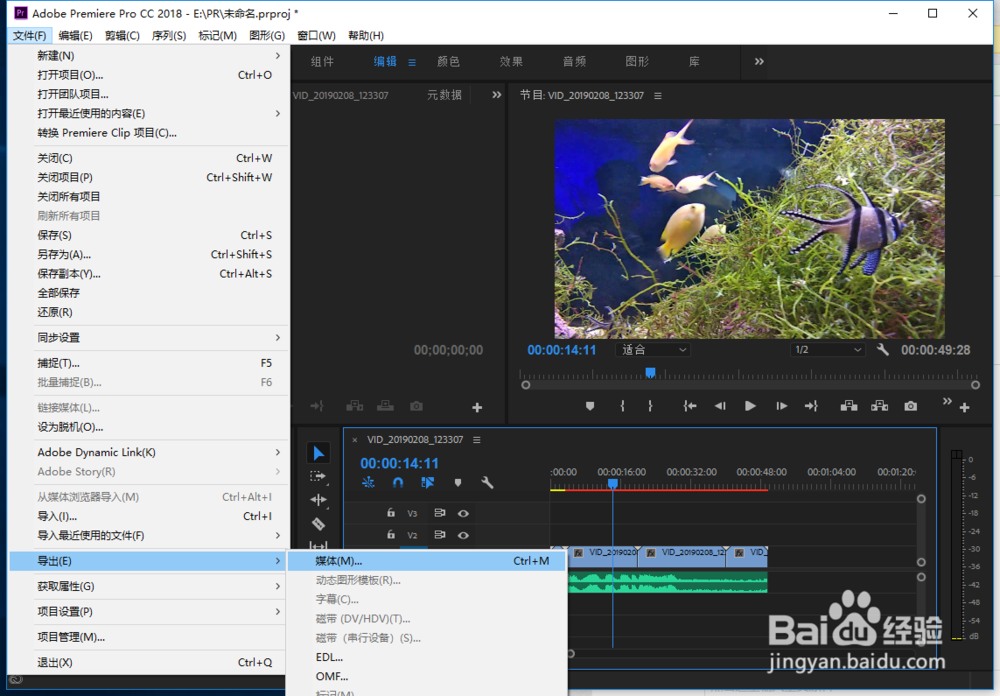Image resolution: width=1000 pixels, height=696 pixels.
Task: Hide track V2 output with eye icon
Action: [x=463, y=535]
